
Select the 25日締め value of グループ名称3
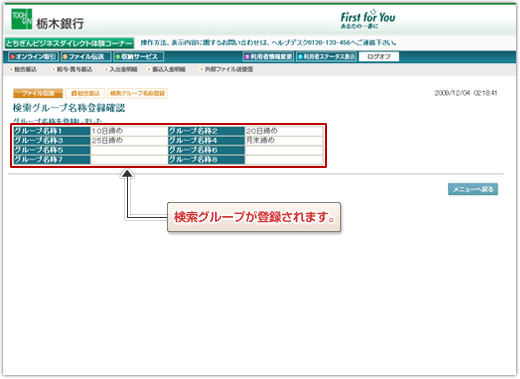coord(107,140)
